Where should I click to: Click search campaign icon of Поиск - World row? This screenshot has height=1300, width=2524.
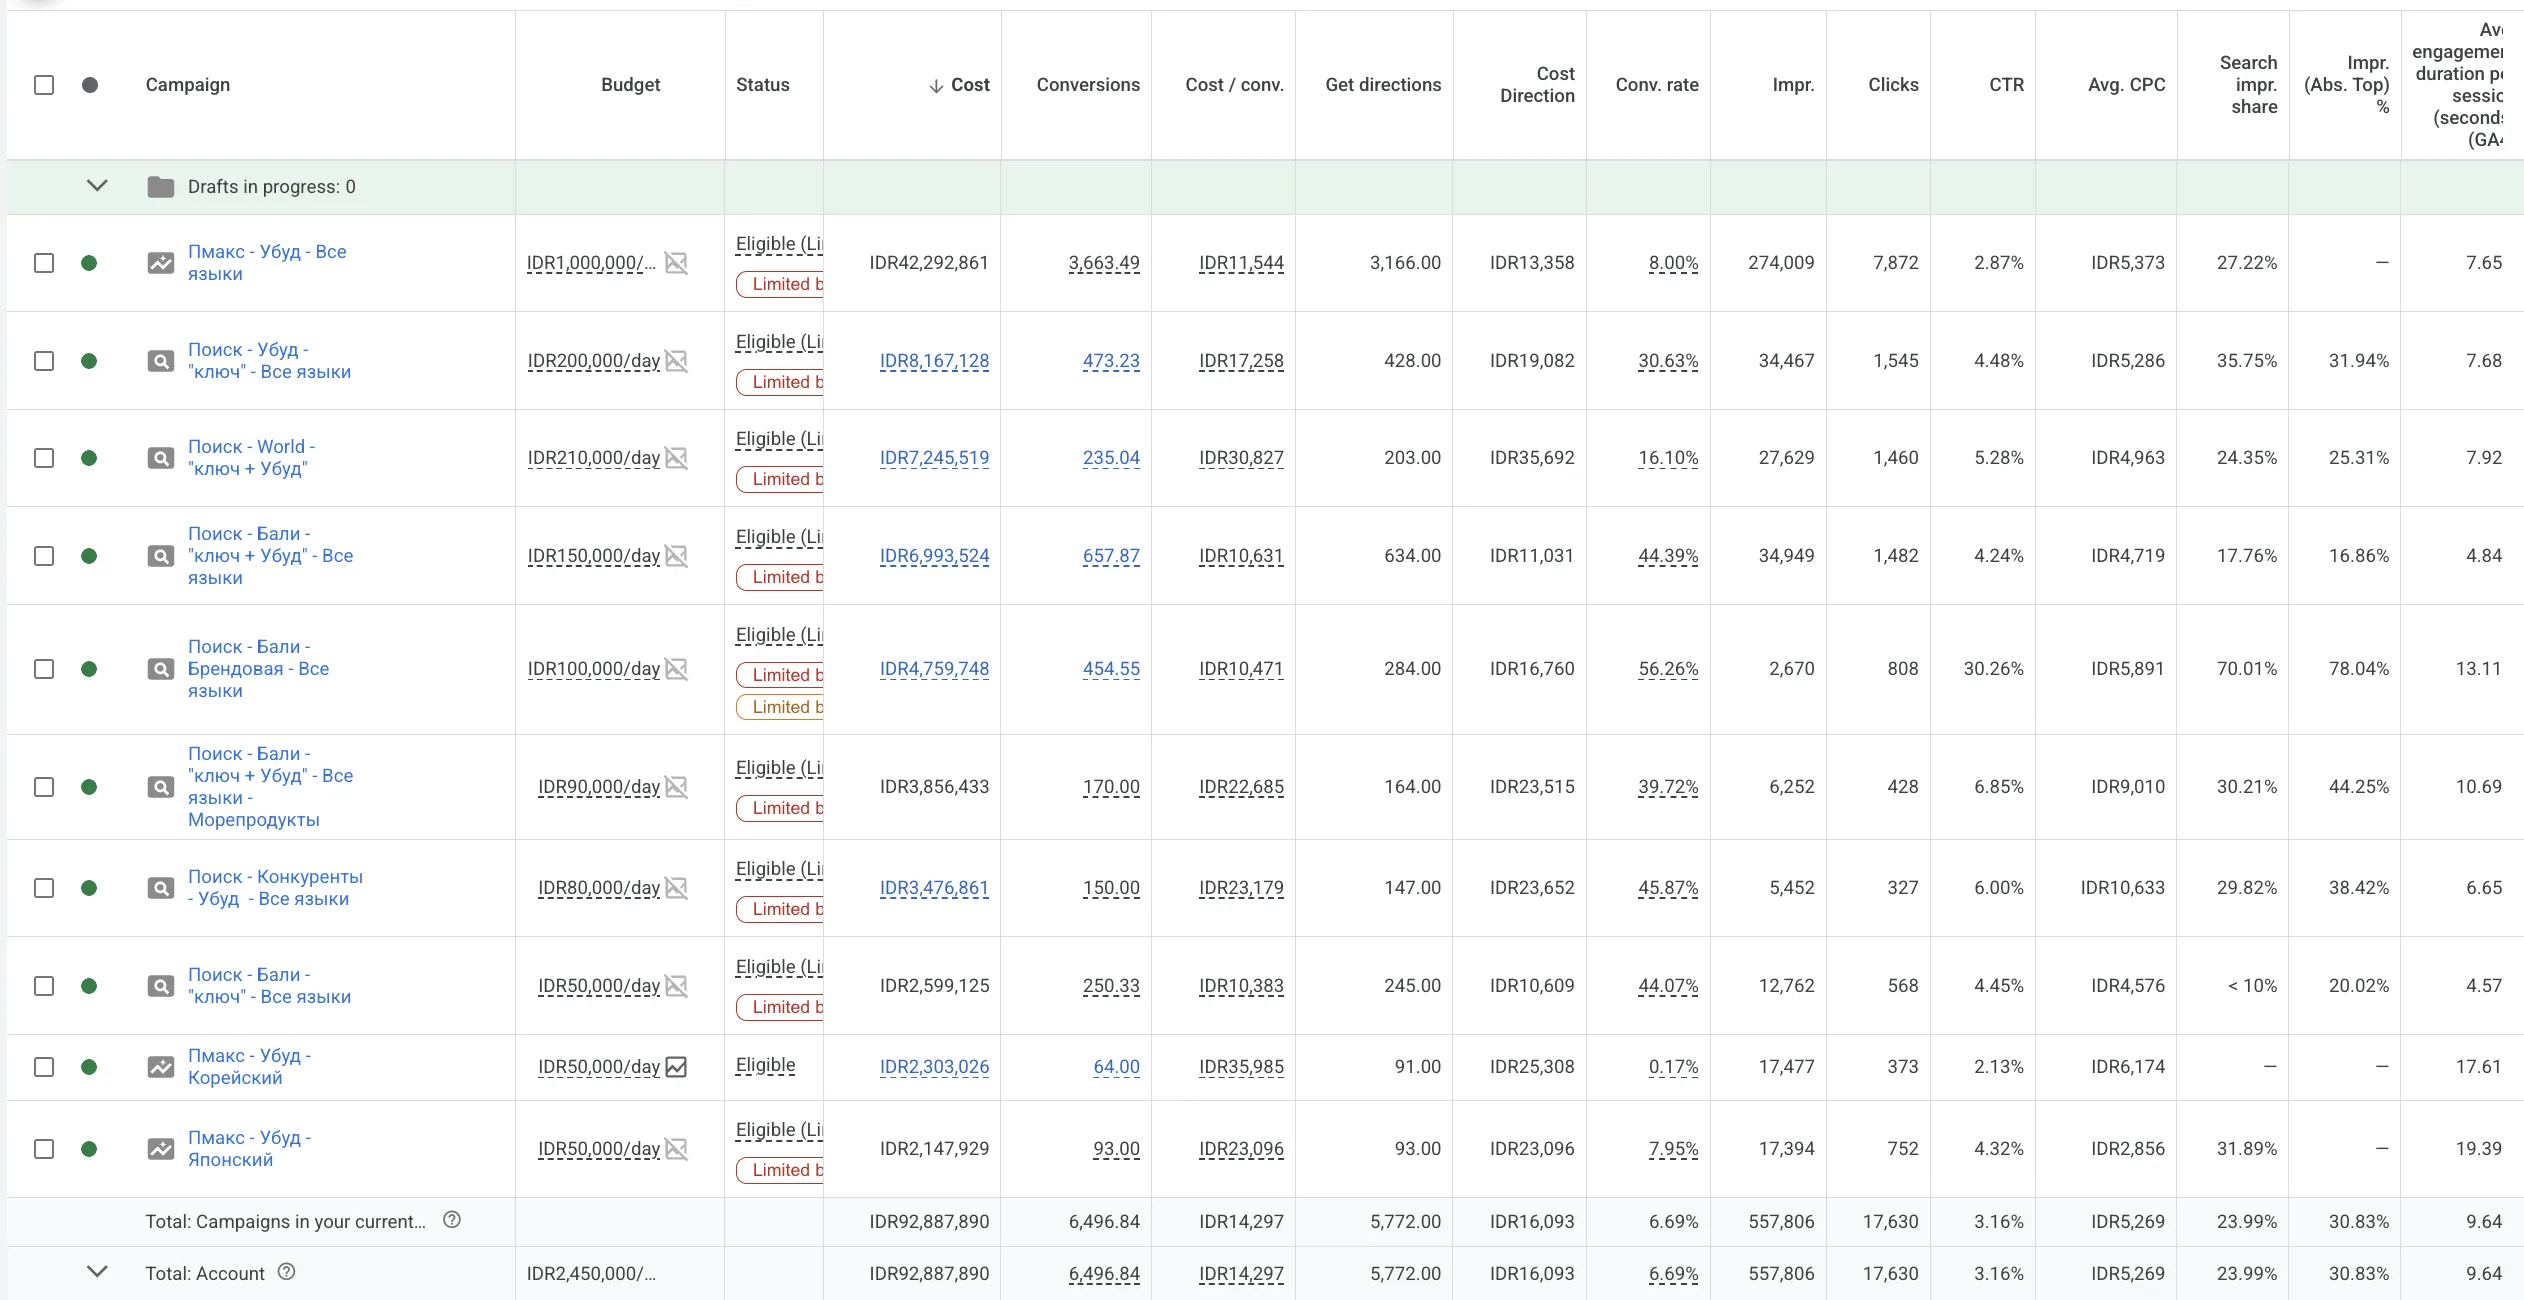point(161,458)
